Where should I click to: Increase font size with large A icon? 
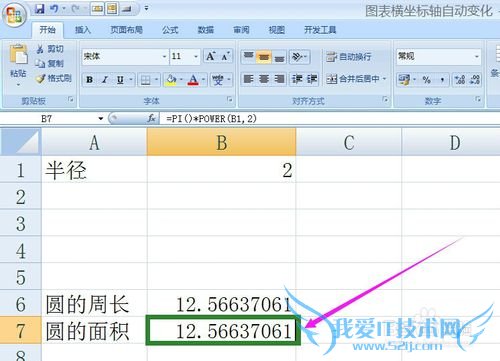[211, 56]
